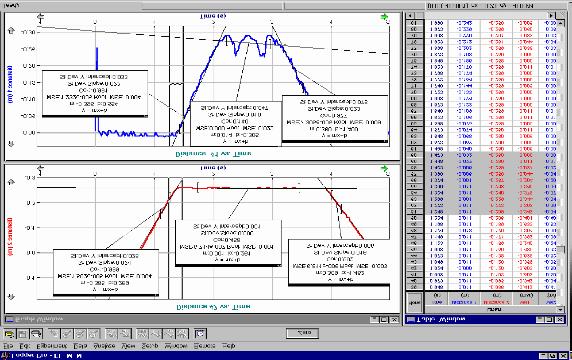Click the Save disk toolbar icon

(x=23, y=334)
